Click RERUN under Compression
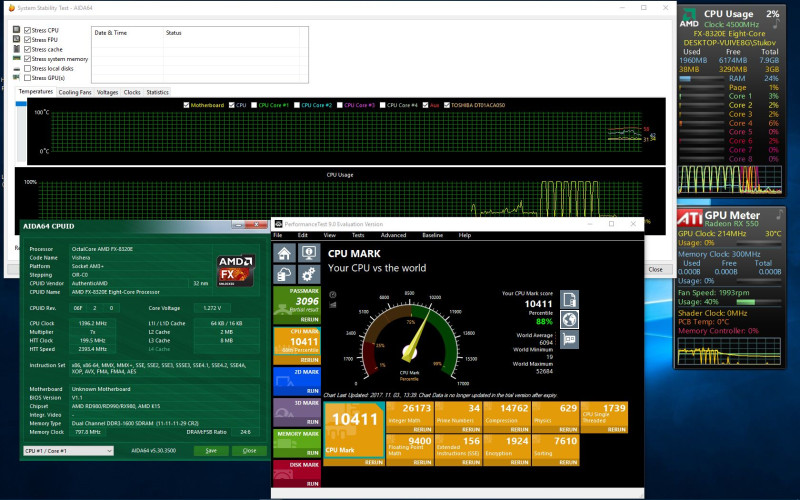 (519, 429)
